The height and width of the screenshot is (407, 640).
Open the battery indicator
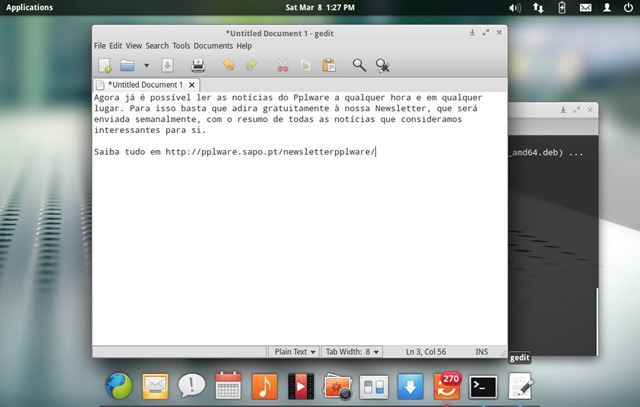coord(562,8)
